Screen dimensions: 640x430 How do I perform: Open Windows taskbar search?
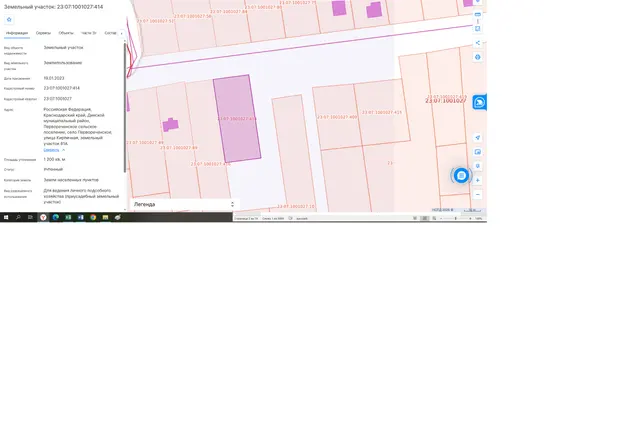coord(18,217)
